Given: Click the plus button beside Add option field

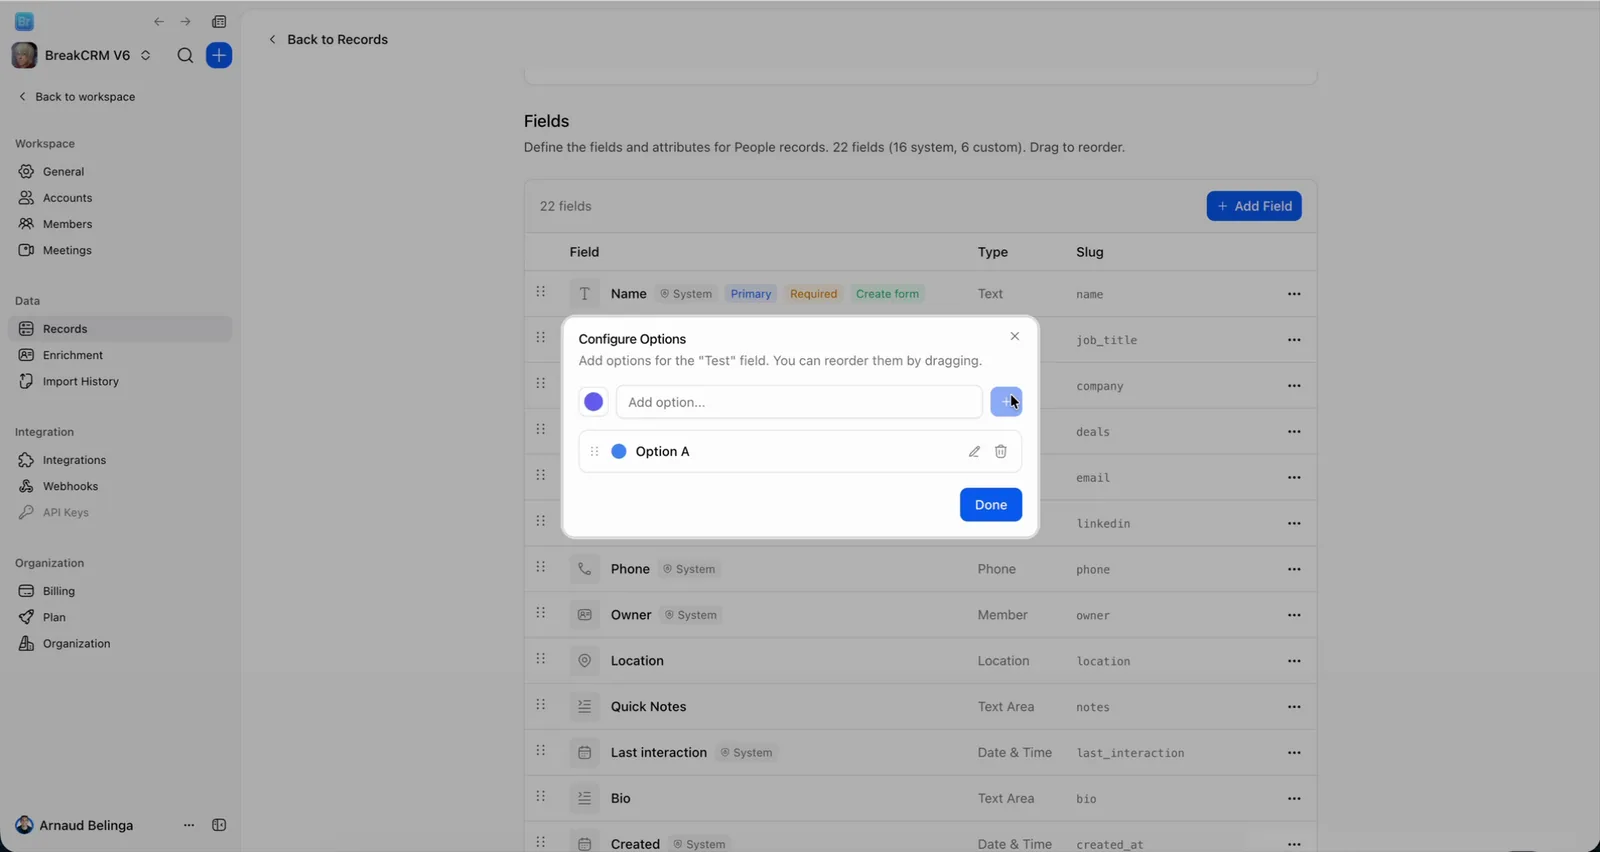Looking at the screenshot, I should 1006,402.
